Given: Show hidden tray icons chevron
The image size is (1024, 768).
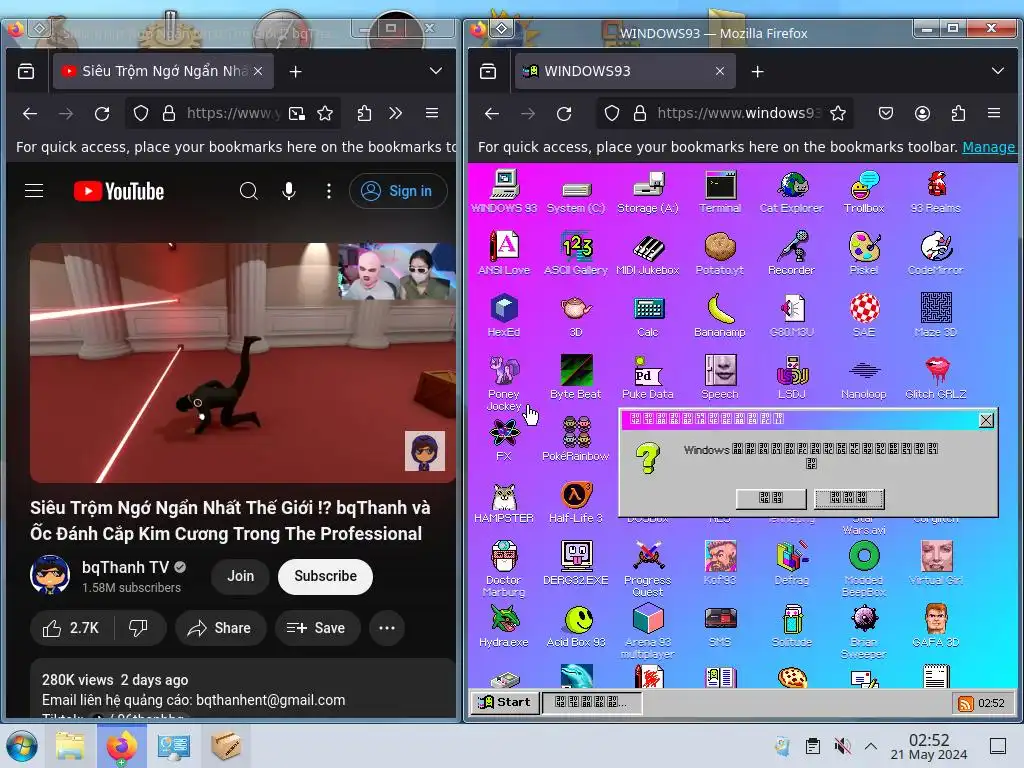Looking at the screenshot, I should click(871, 746).
